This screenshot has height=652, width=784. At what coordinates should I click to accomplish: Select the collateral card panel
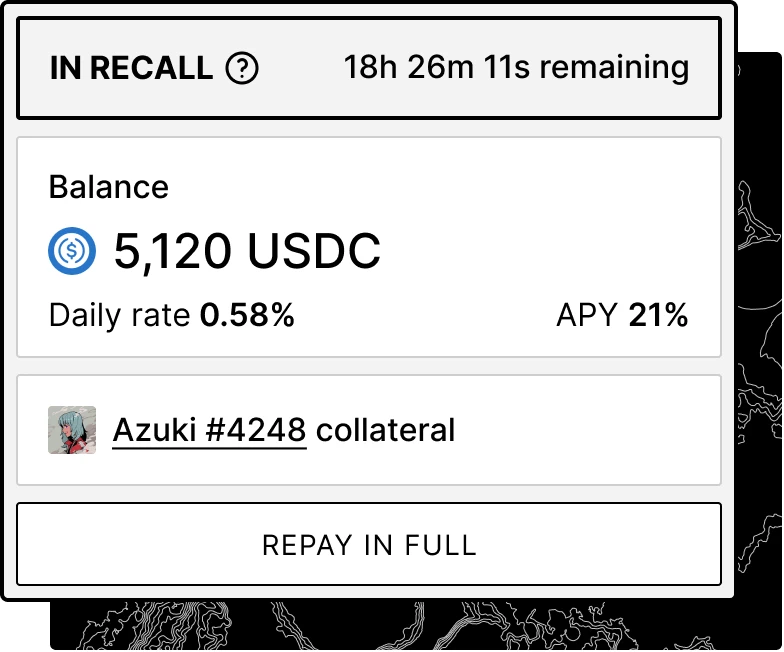[369, 430]
